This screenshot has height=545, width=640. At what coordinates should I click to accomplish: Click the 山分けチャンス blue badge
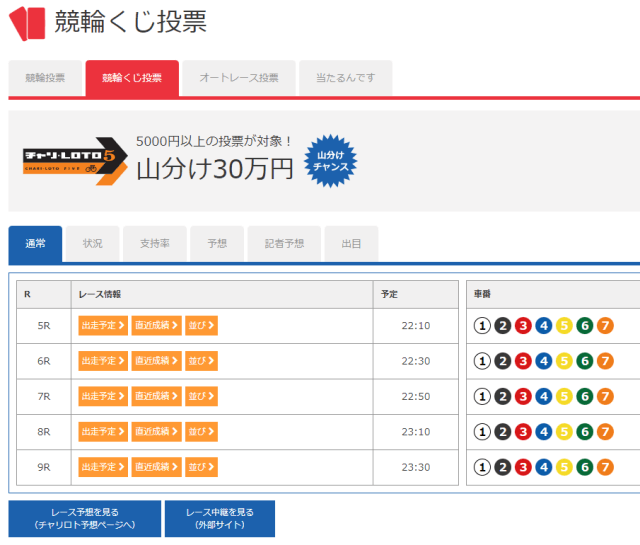pyautogui.click(x=331, y=161)
